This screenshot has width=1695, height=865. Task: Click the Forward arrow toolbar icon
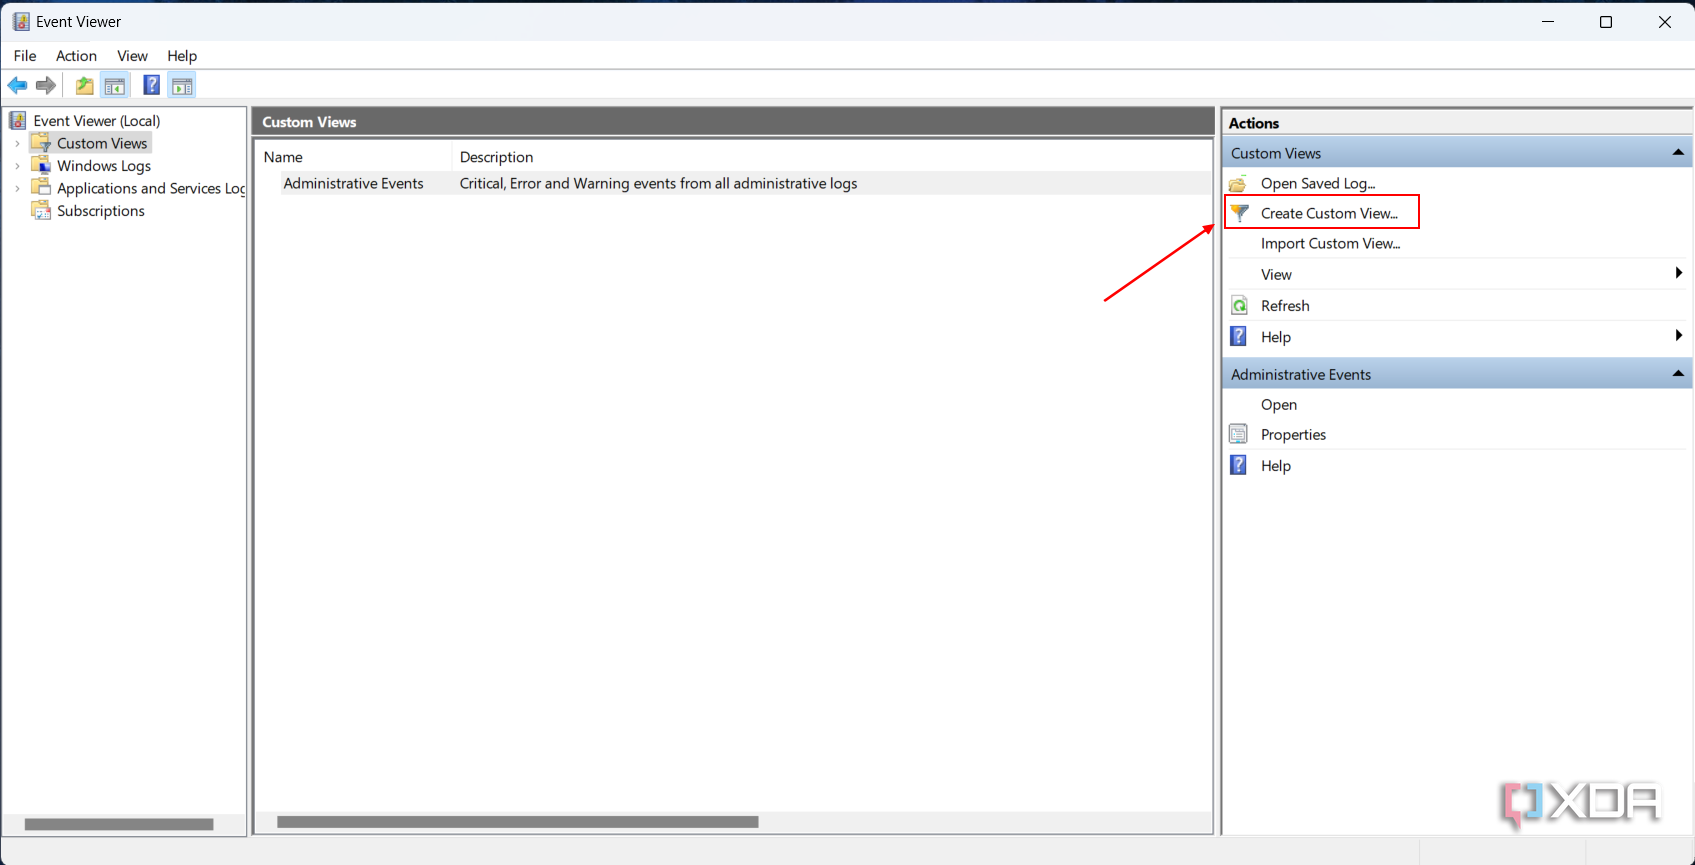46,85
